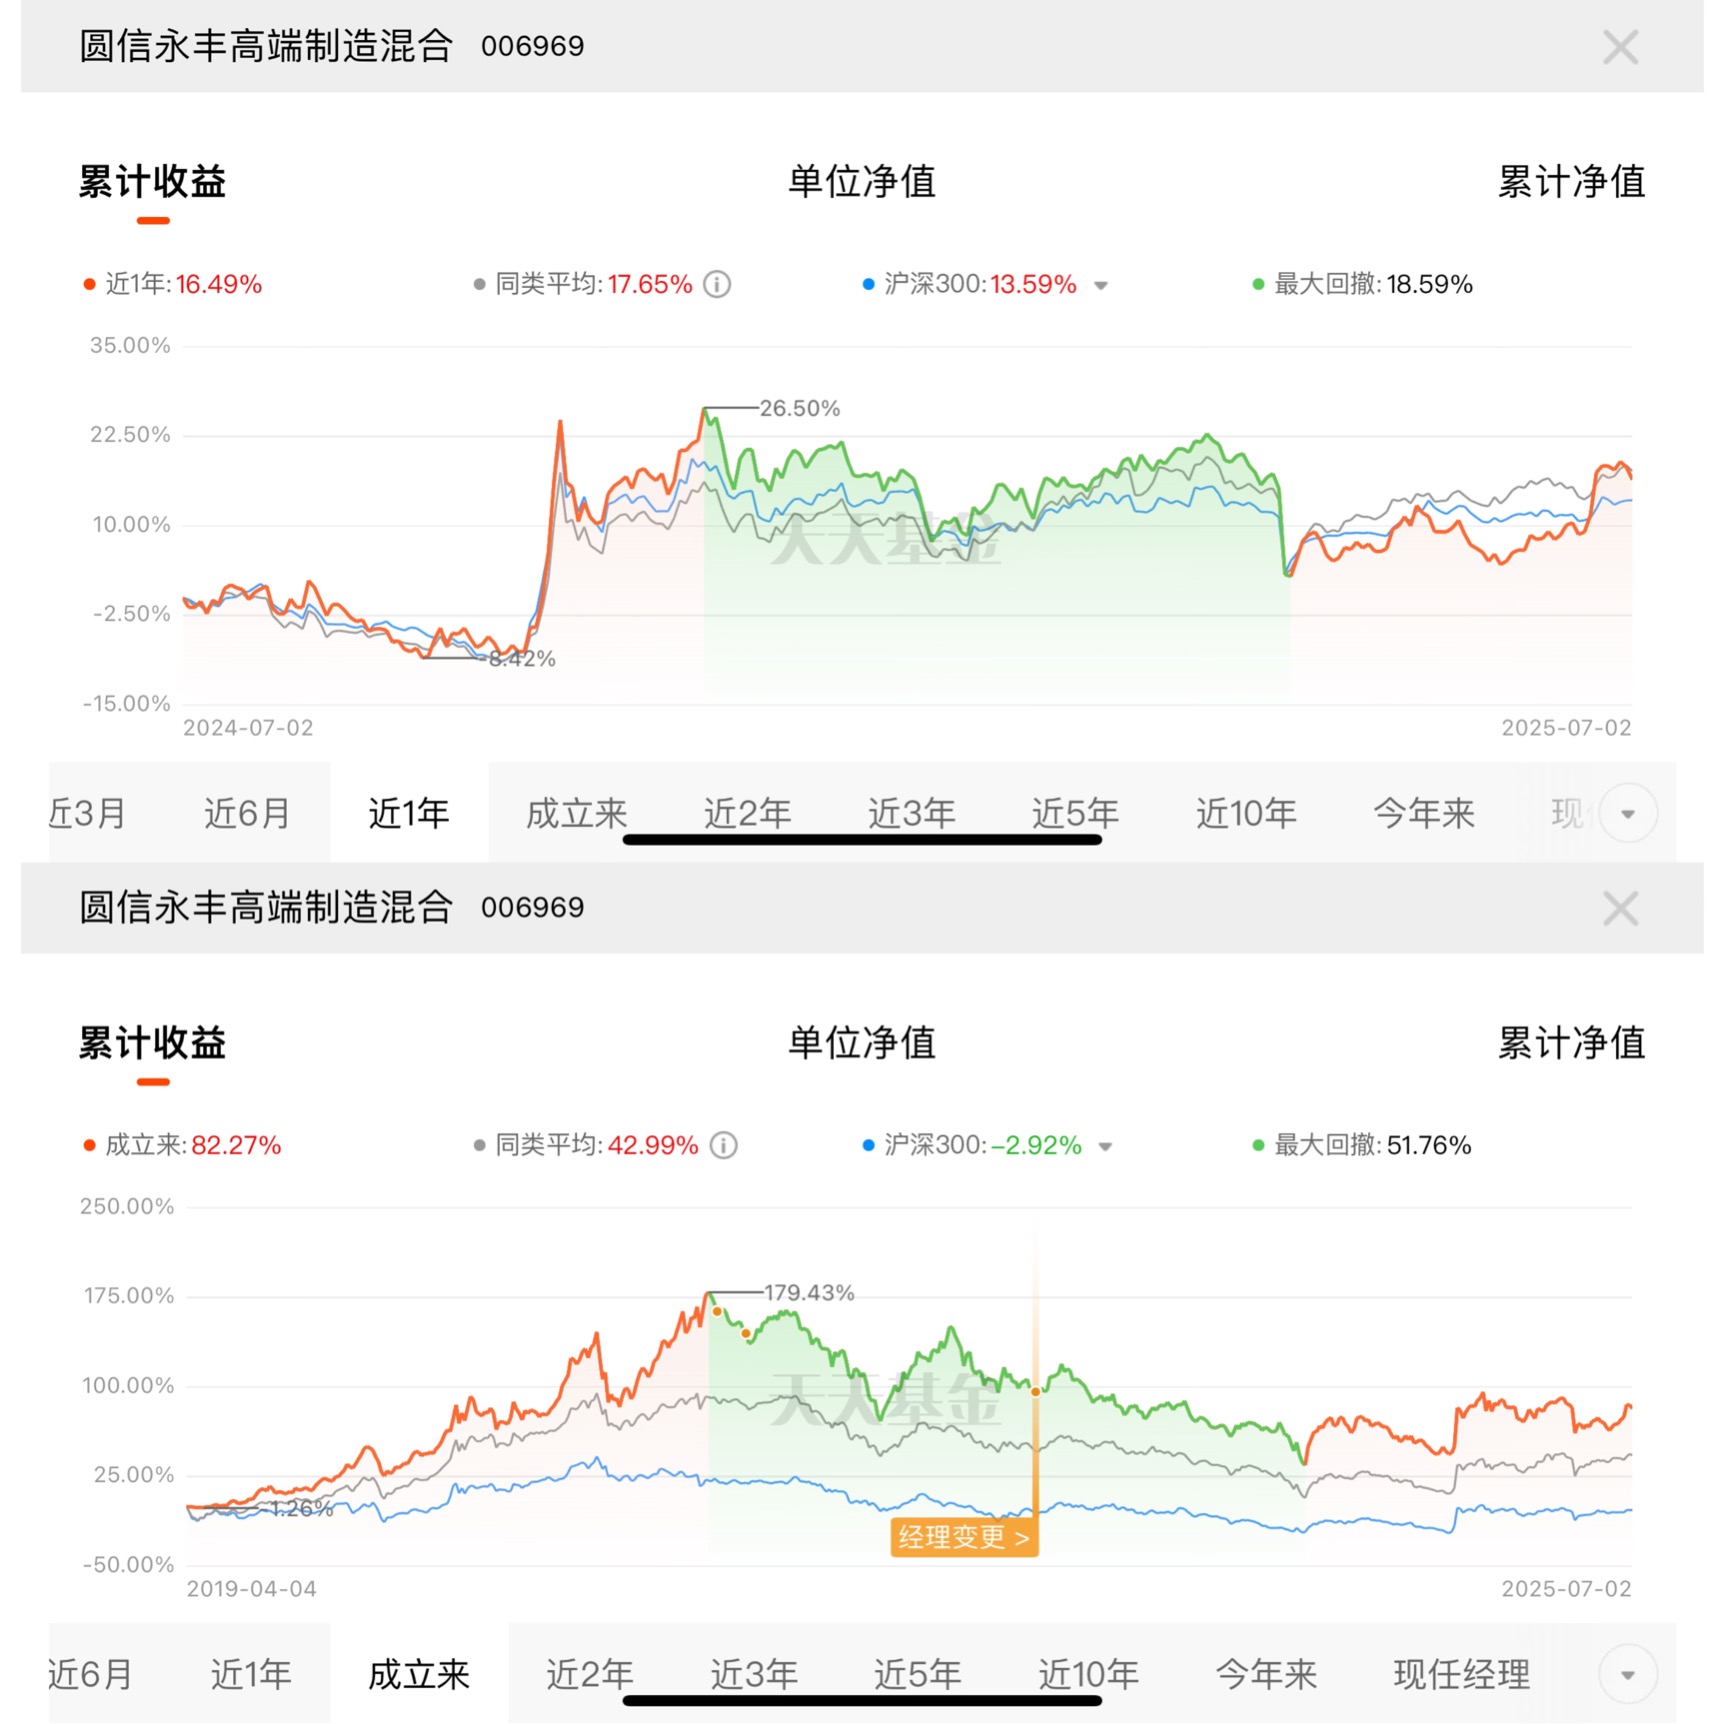The height and width of the screenshot is (1724, 1724).
Task: Click top chart end date 2025-07-02
Action: point(1566,728)
